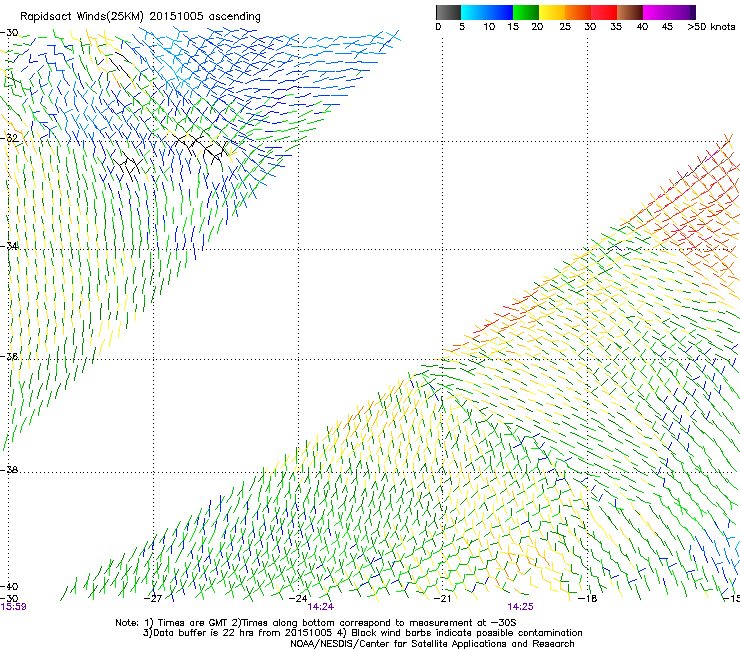This screenshot has height=650, width=740.
Task: Click the purple time stamp 15:59
Action: (14, 607)
